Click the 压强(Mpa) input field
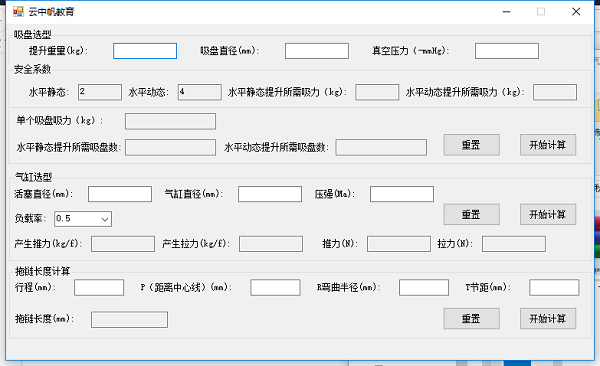Screen dimensions: 600x366 coord(402,194)
